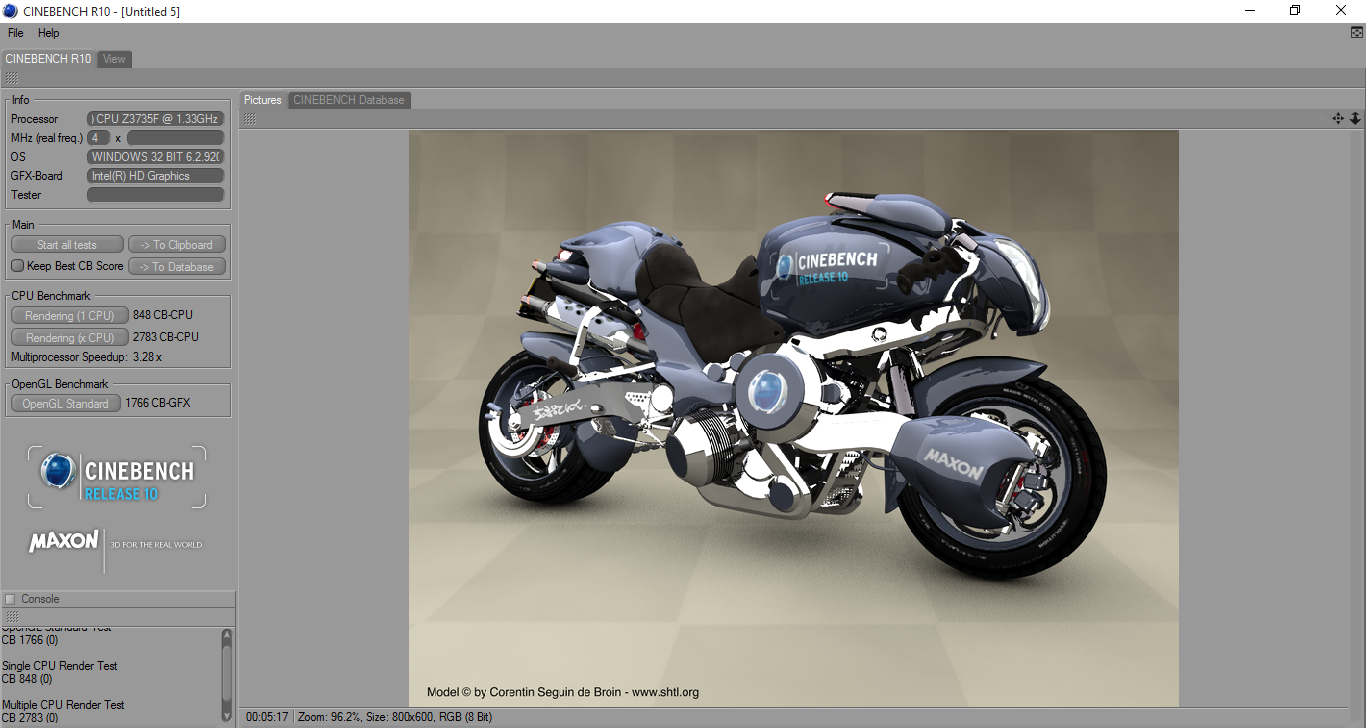Send results with To Database button

click(x=177, y=267)
